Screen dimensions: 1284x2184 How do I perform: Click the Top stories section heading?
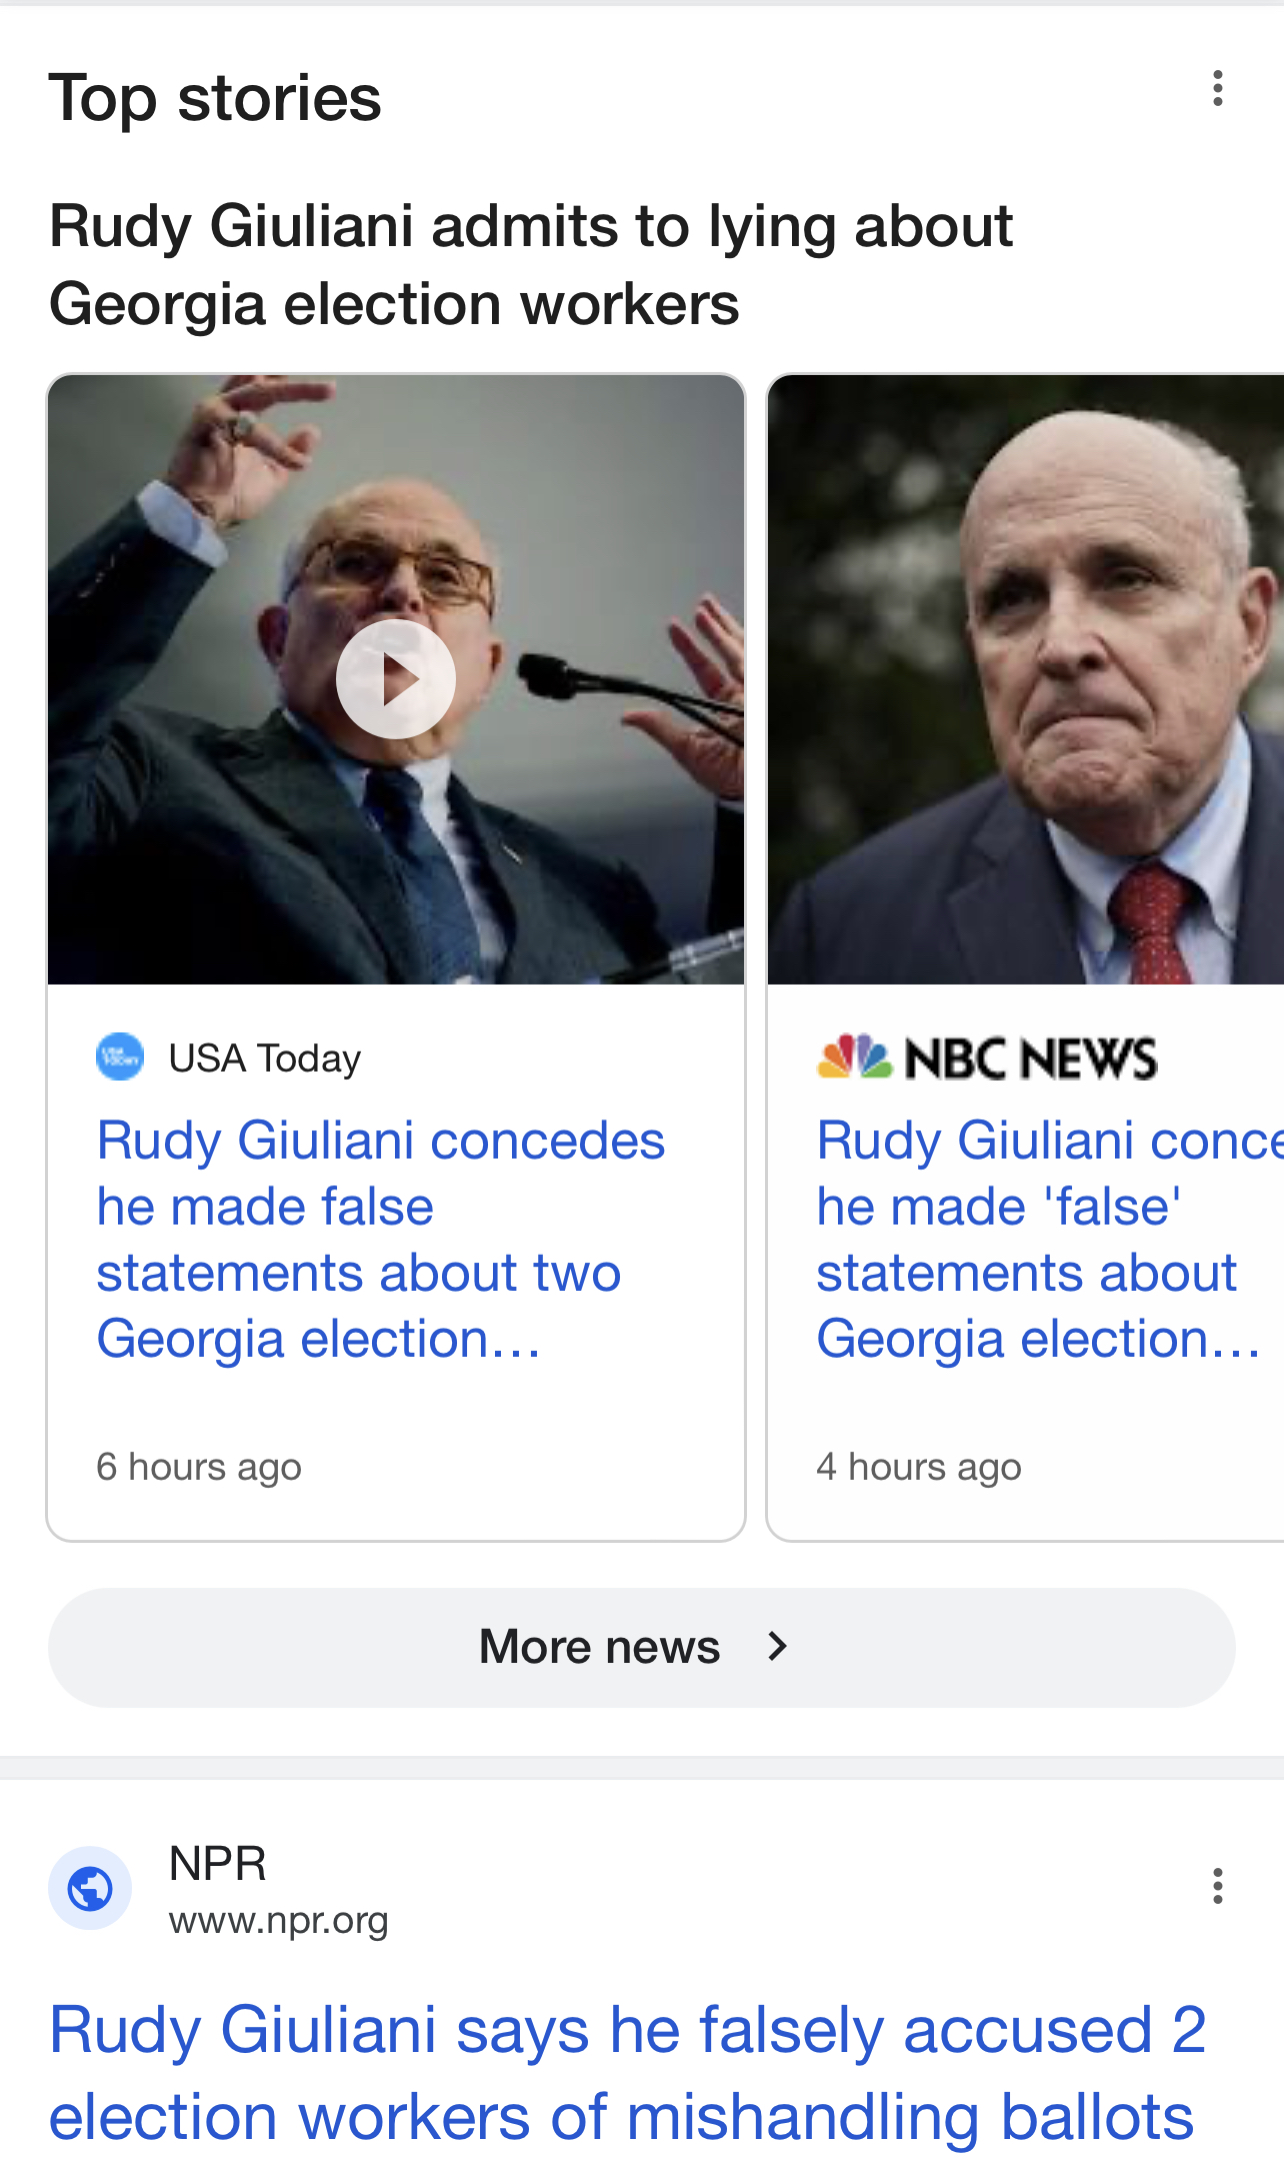coord(215,99)
